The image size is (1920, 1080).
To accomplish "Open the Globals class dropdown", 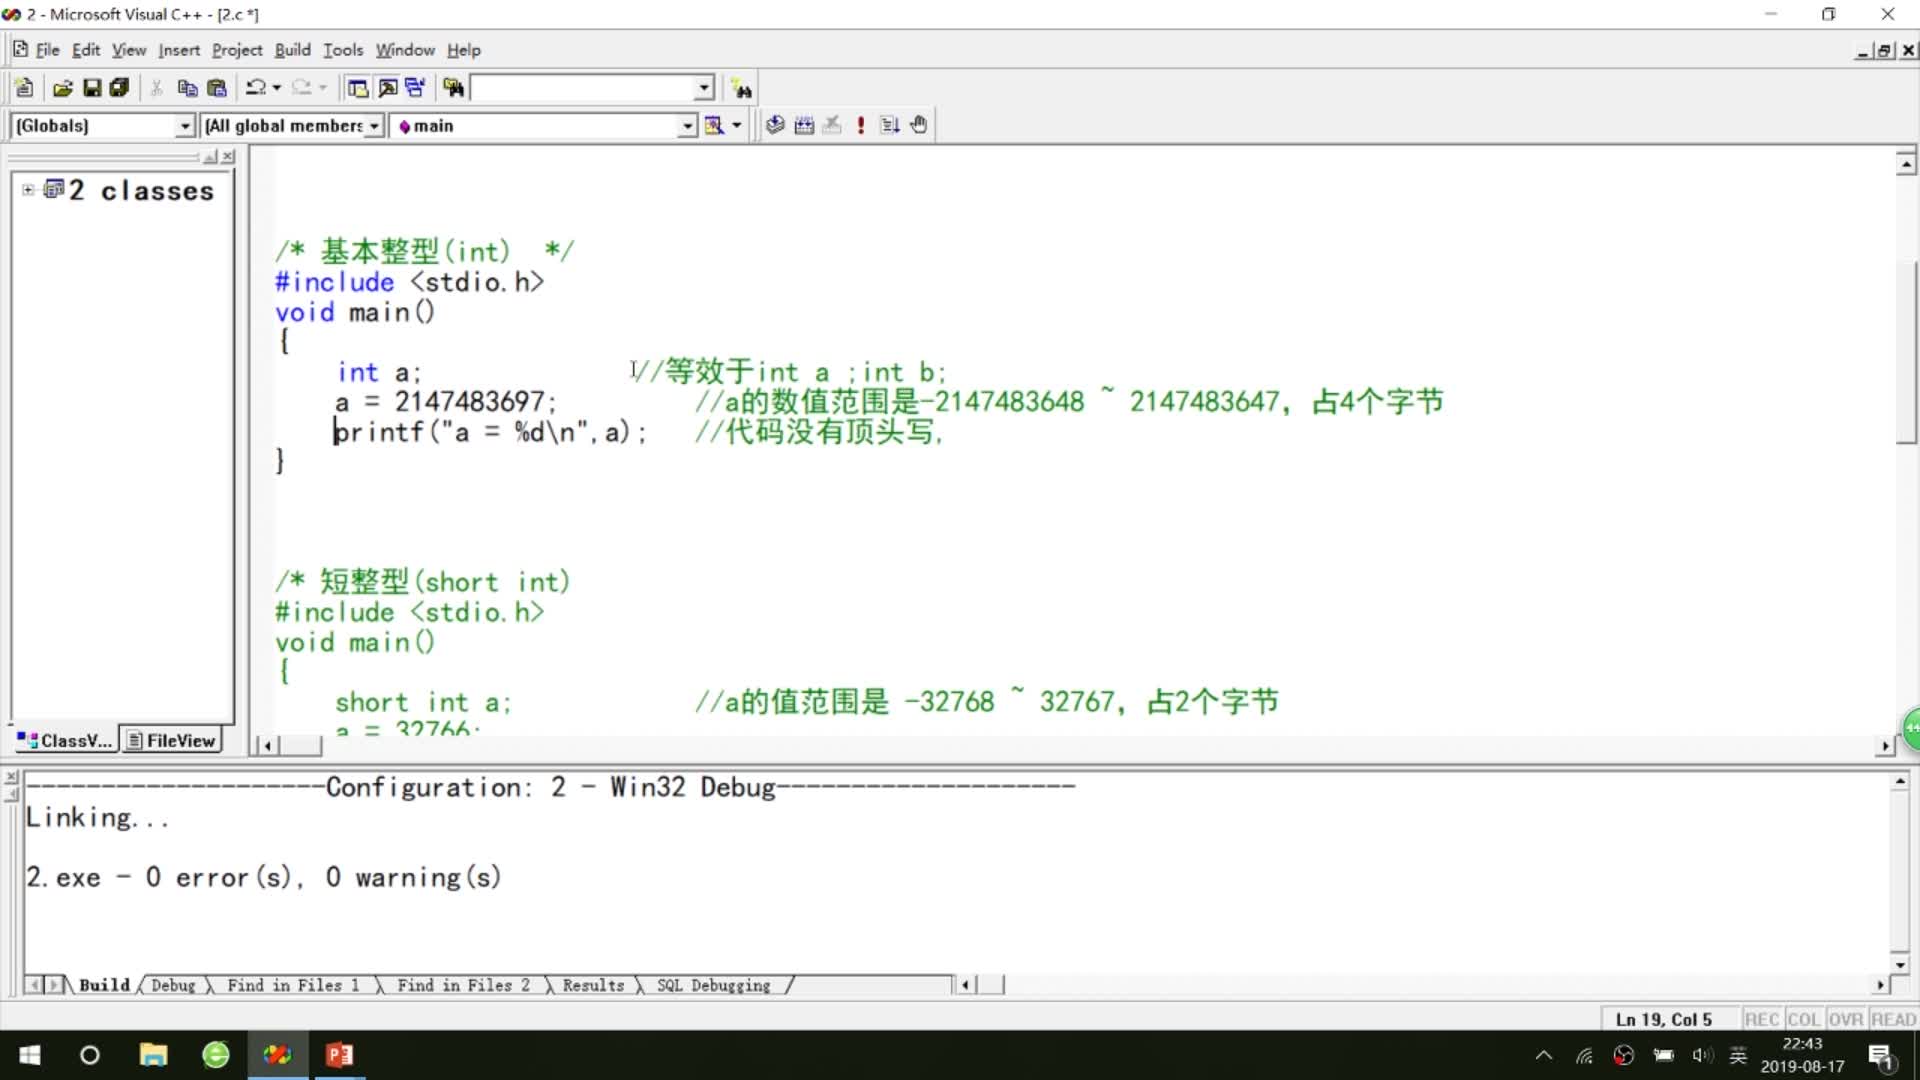I will tap(185, 126).
